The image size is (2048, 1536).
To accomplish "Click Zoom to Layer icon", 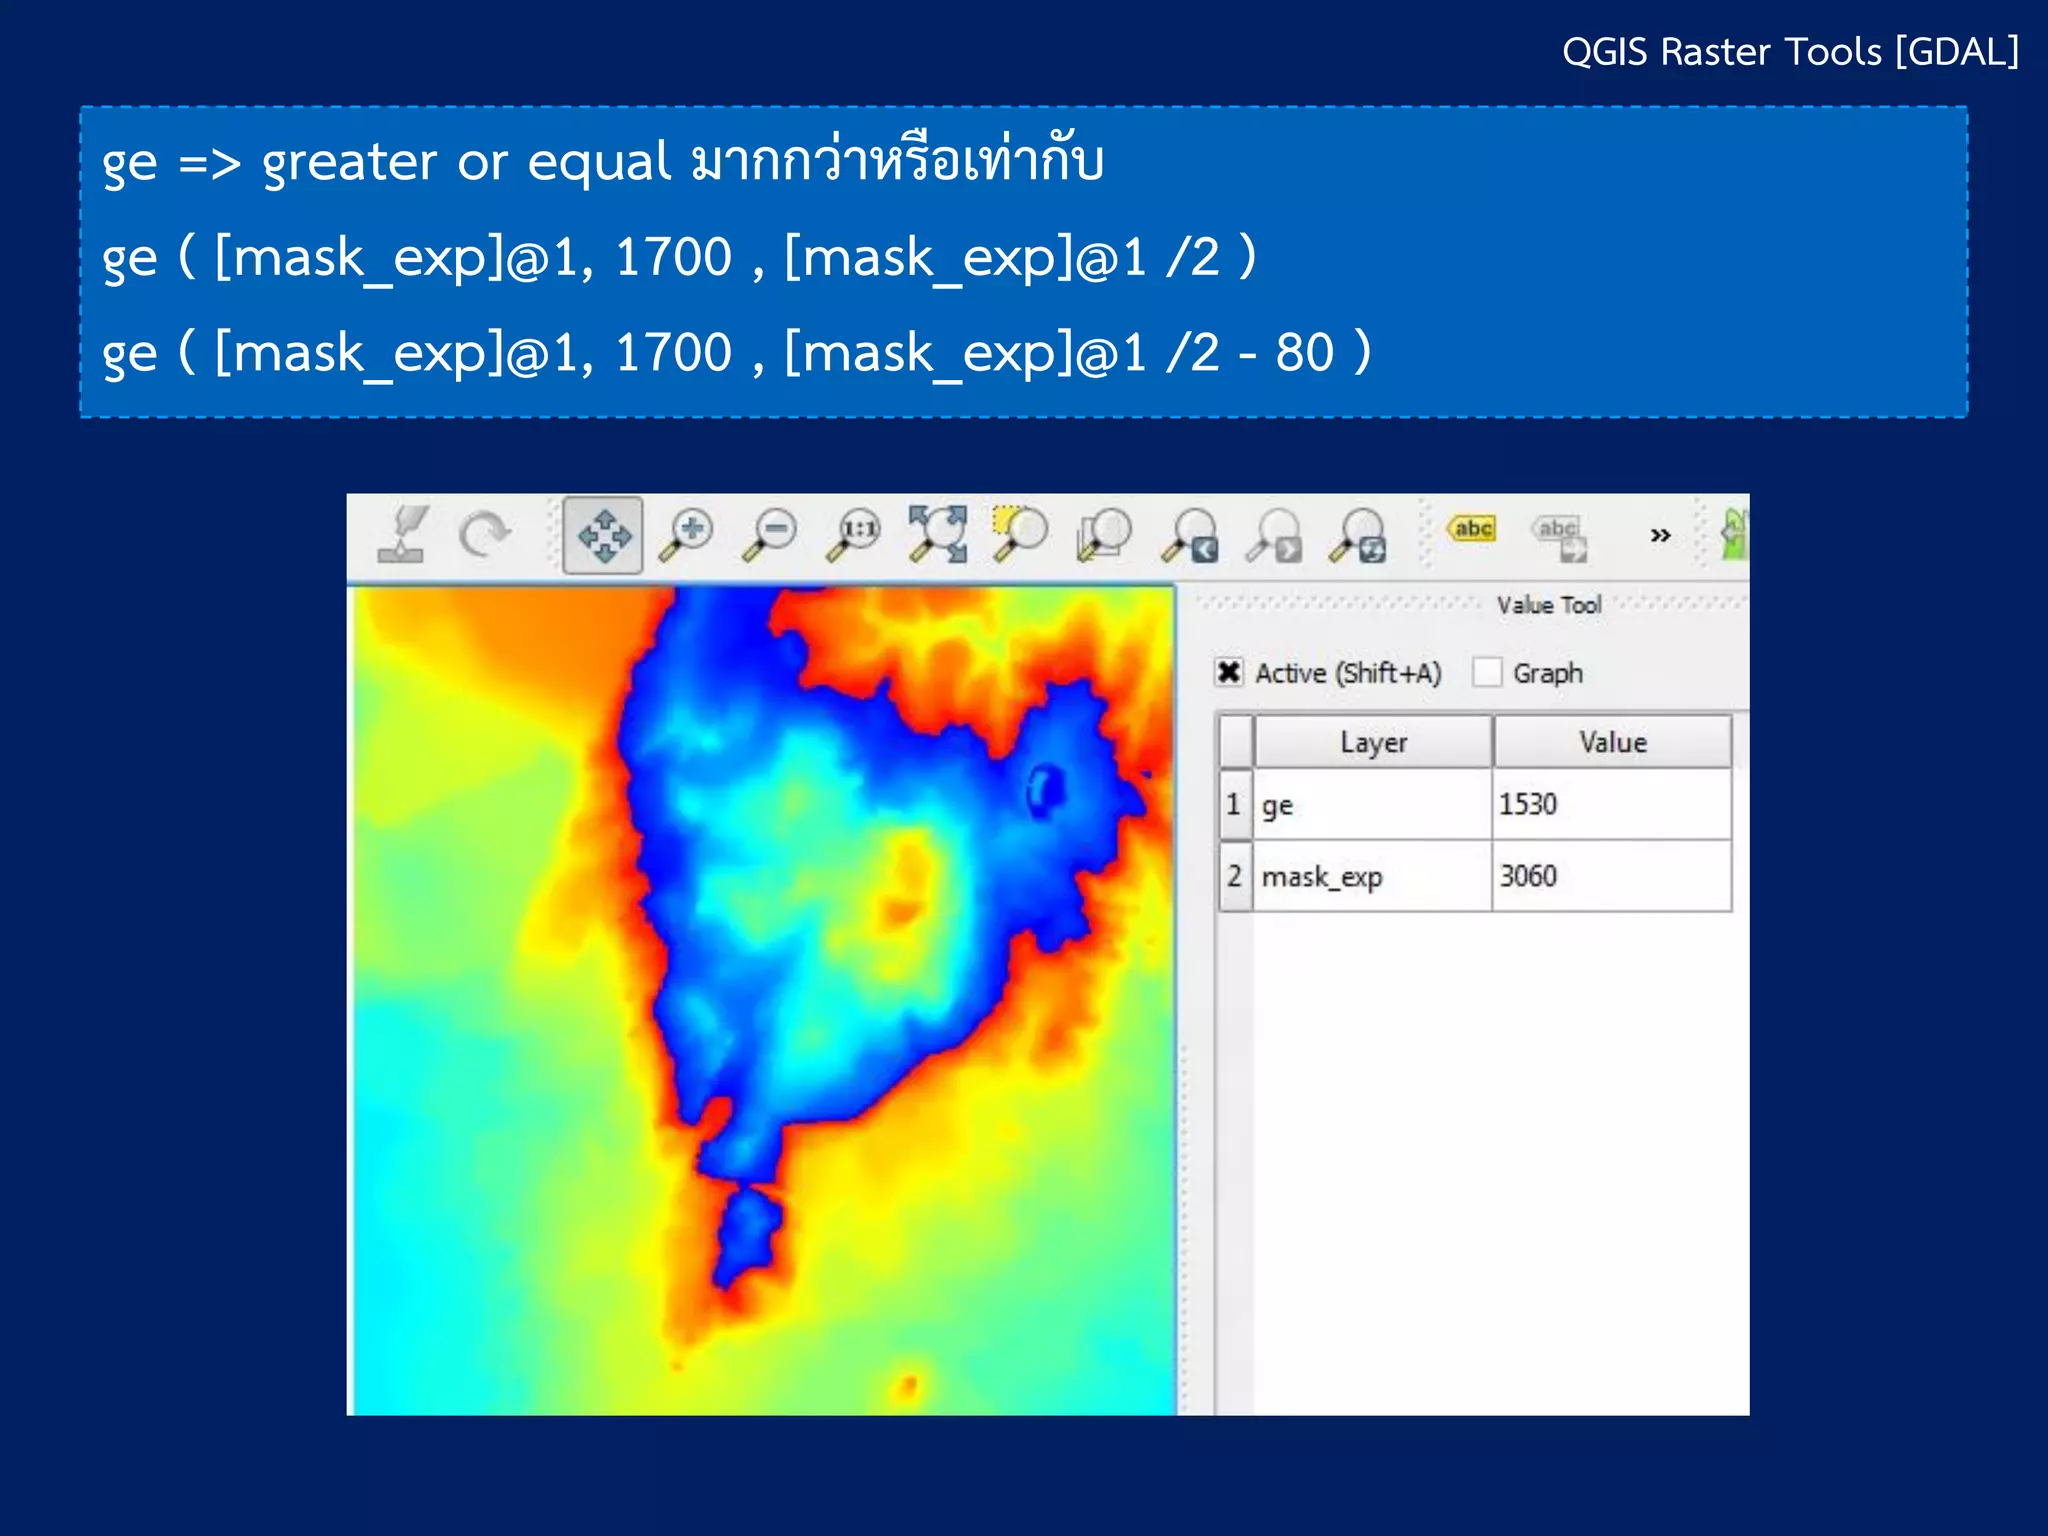I will [1104, 535].
